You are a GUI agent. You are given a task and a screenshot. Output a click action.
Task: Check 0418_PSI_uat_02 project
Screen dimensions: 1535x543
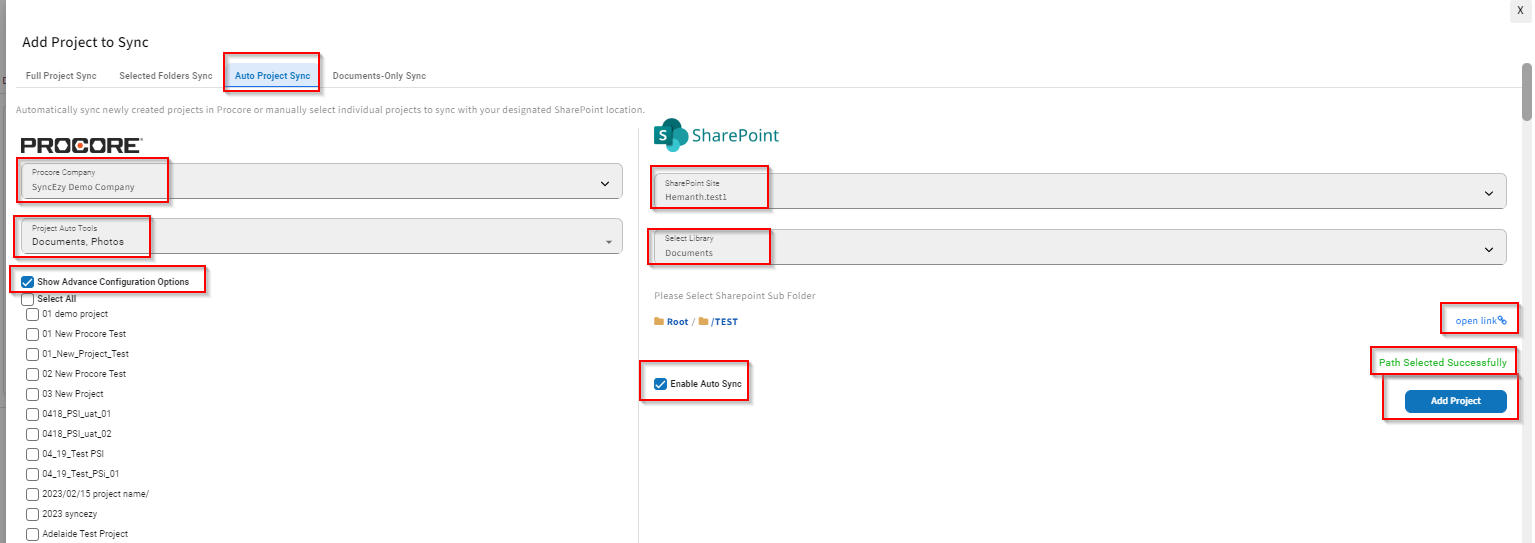click(33, 434)
